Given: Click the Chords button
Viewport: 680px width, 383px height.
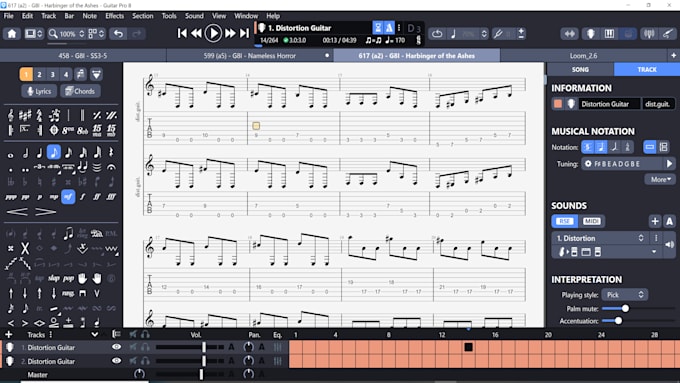Looking at the screenshot, I should (x=80, y=91).
